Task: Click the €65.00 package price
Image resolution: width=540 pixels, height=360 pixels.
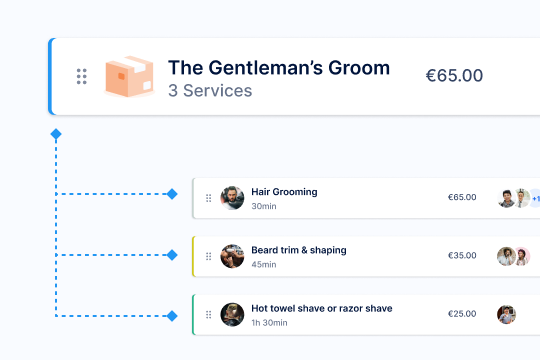Action: pyautogui.click(x=454, y=75)
